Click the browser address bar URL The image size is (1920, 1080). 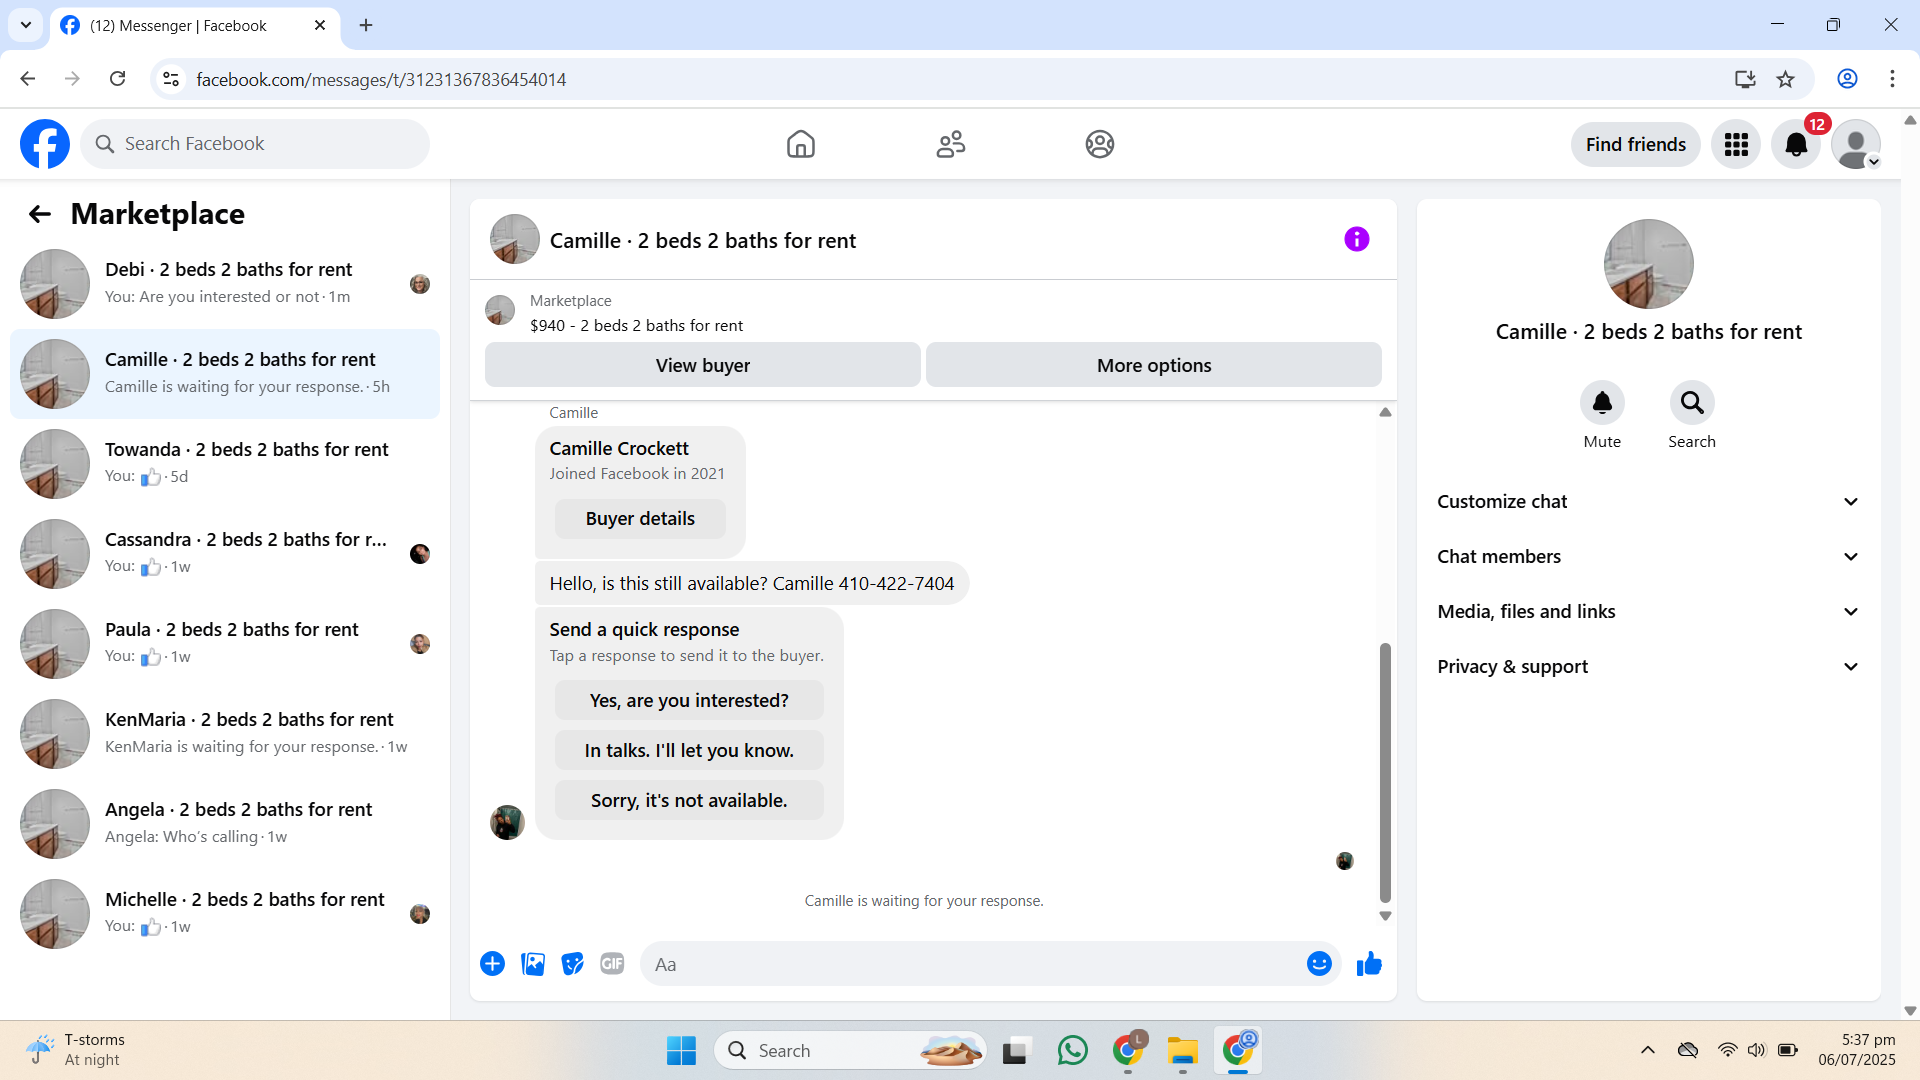tap(381, 79)
